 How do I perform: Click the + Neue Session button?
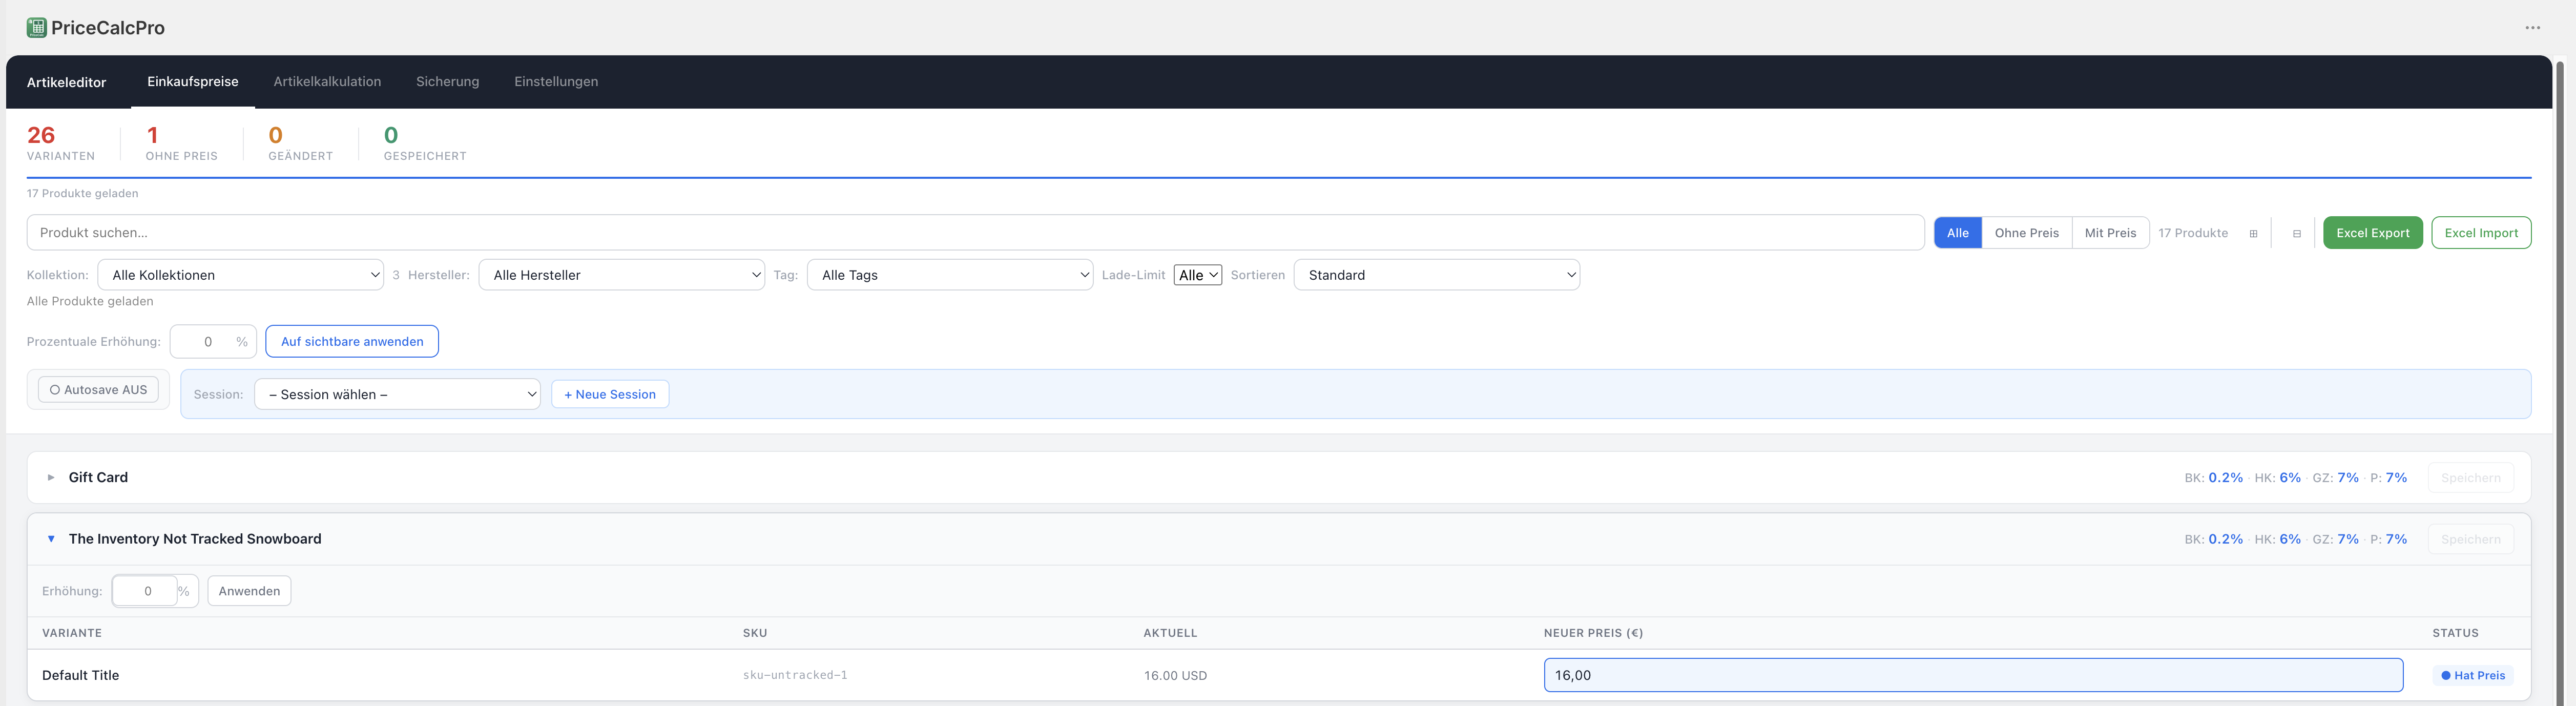(610, 394)
